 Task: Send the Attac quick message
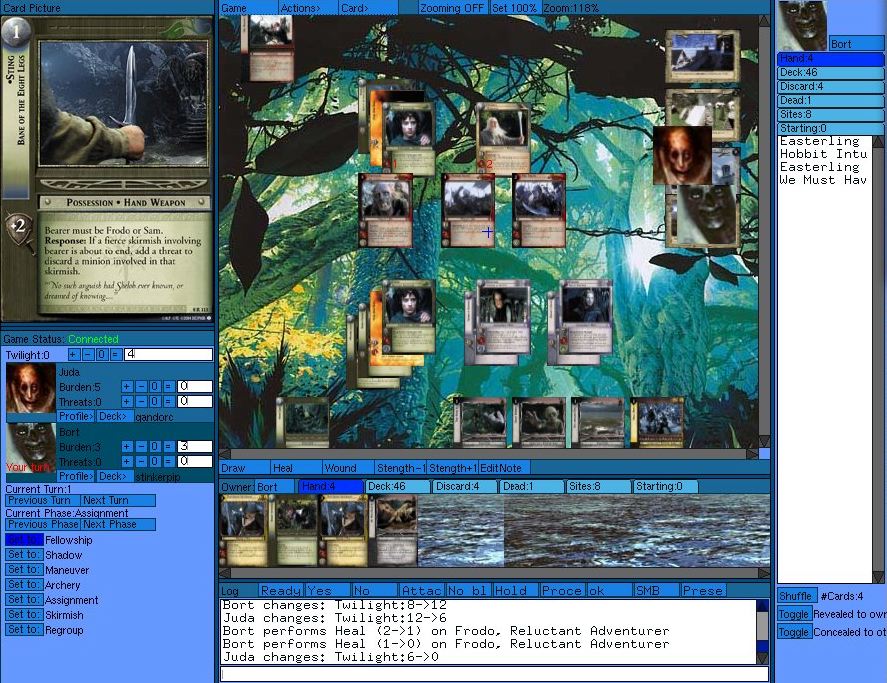(422, 591)
